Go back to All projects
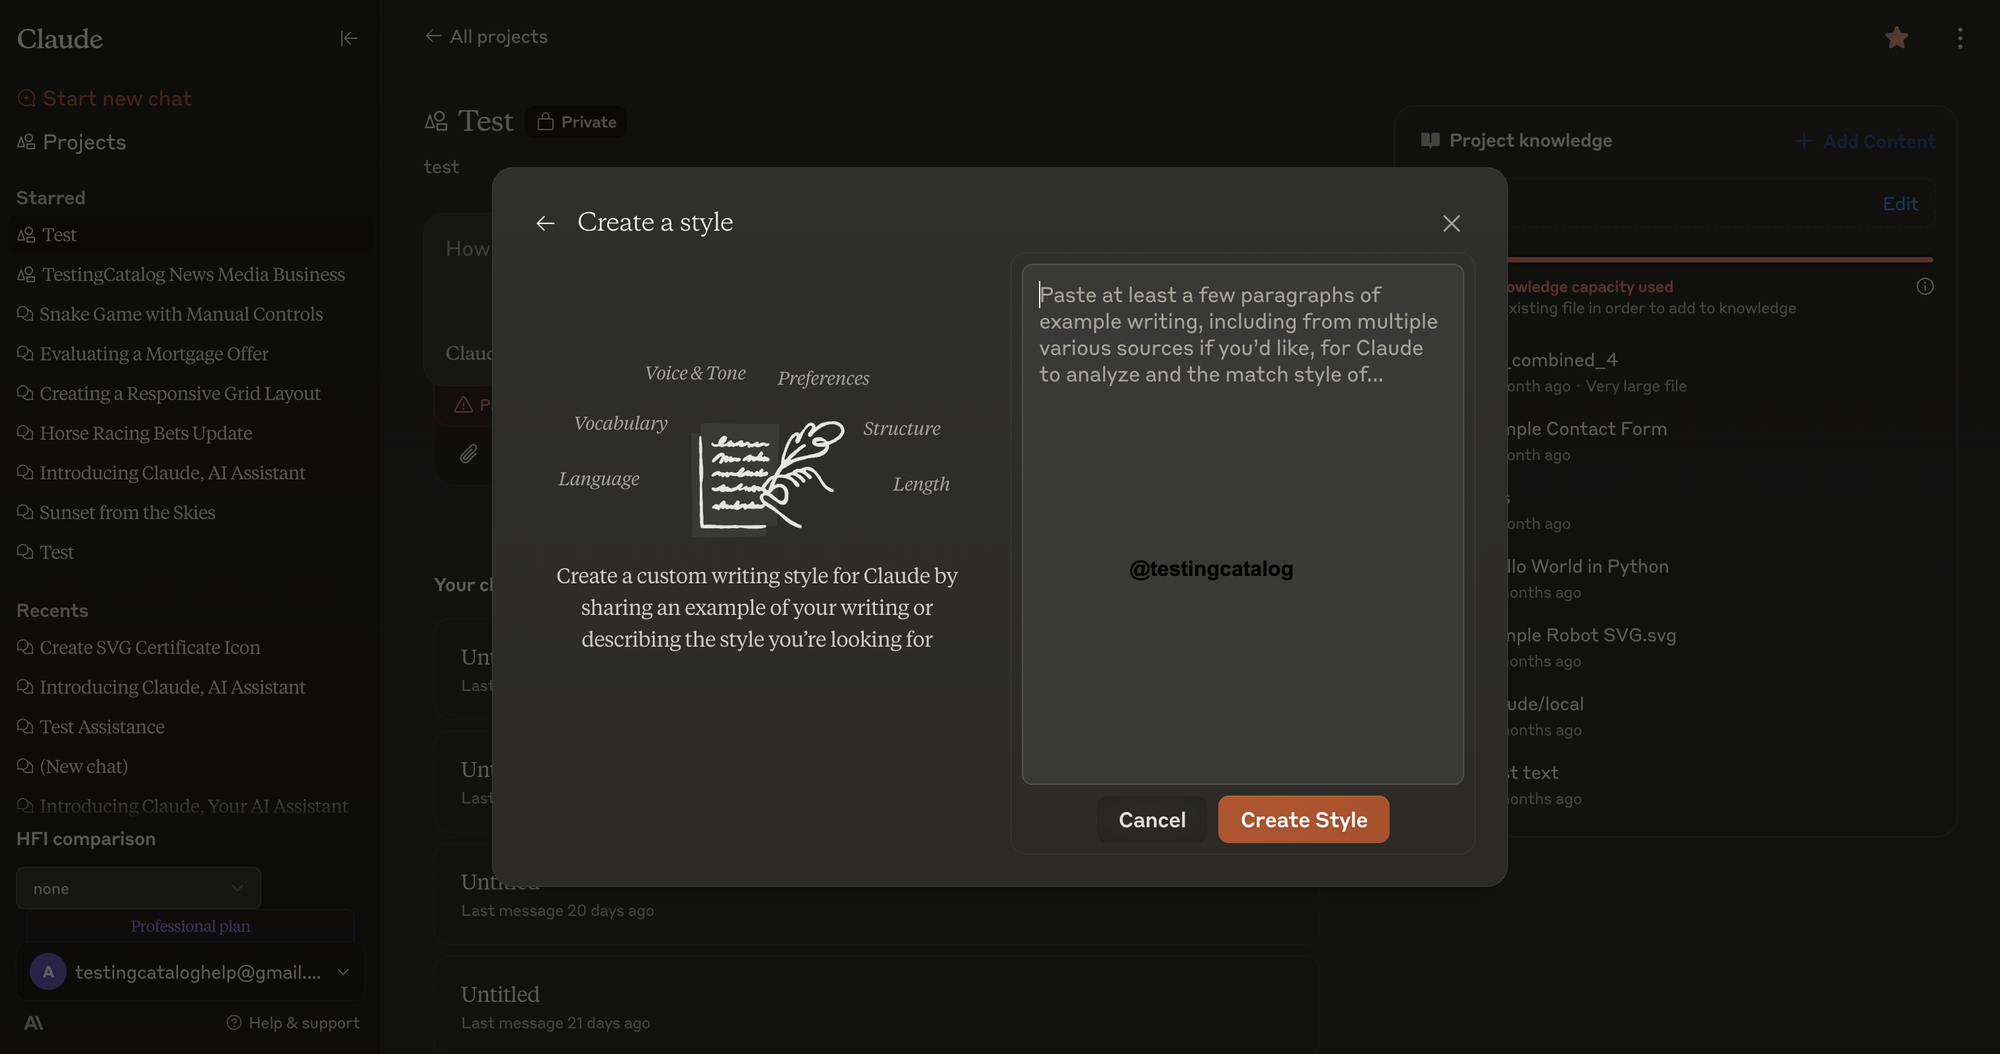The image size is (2000, 1054). [x=486, y=37]
